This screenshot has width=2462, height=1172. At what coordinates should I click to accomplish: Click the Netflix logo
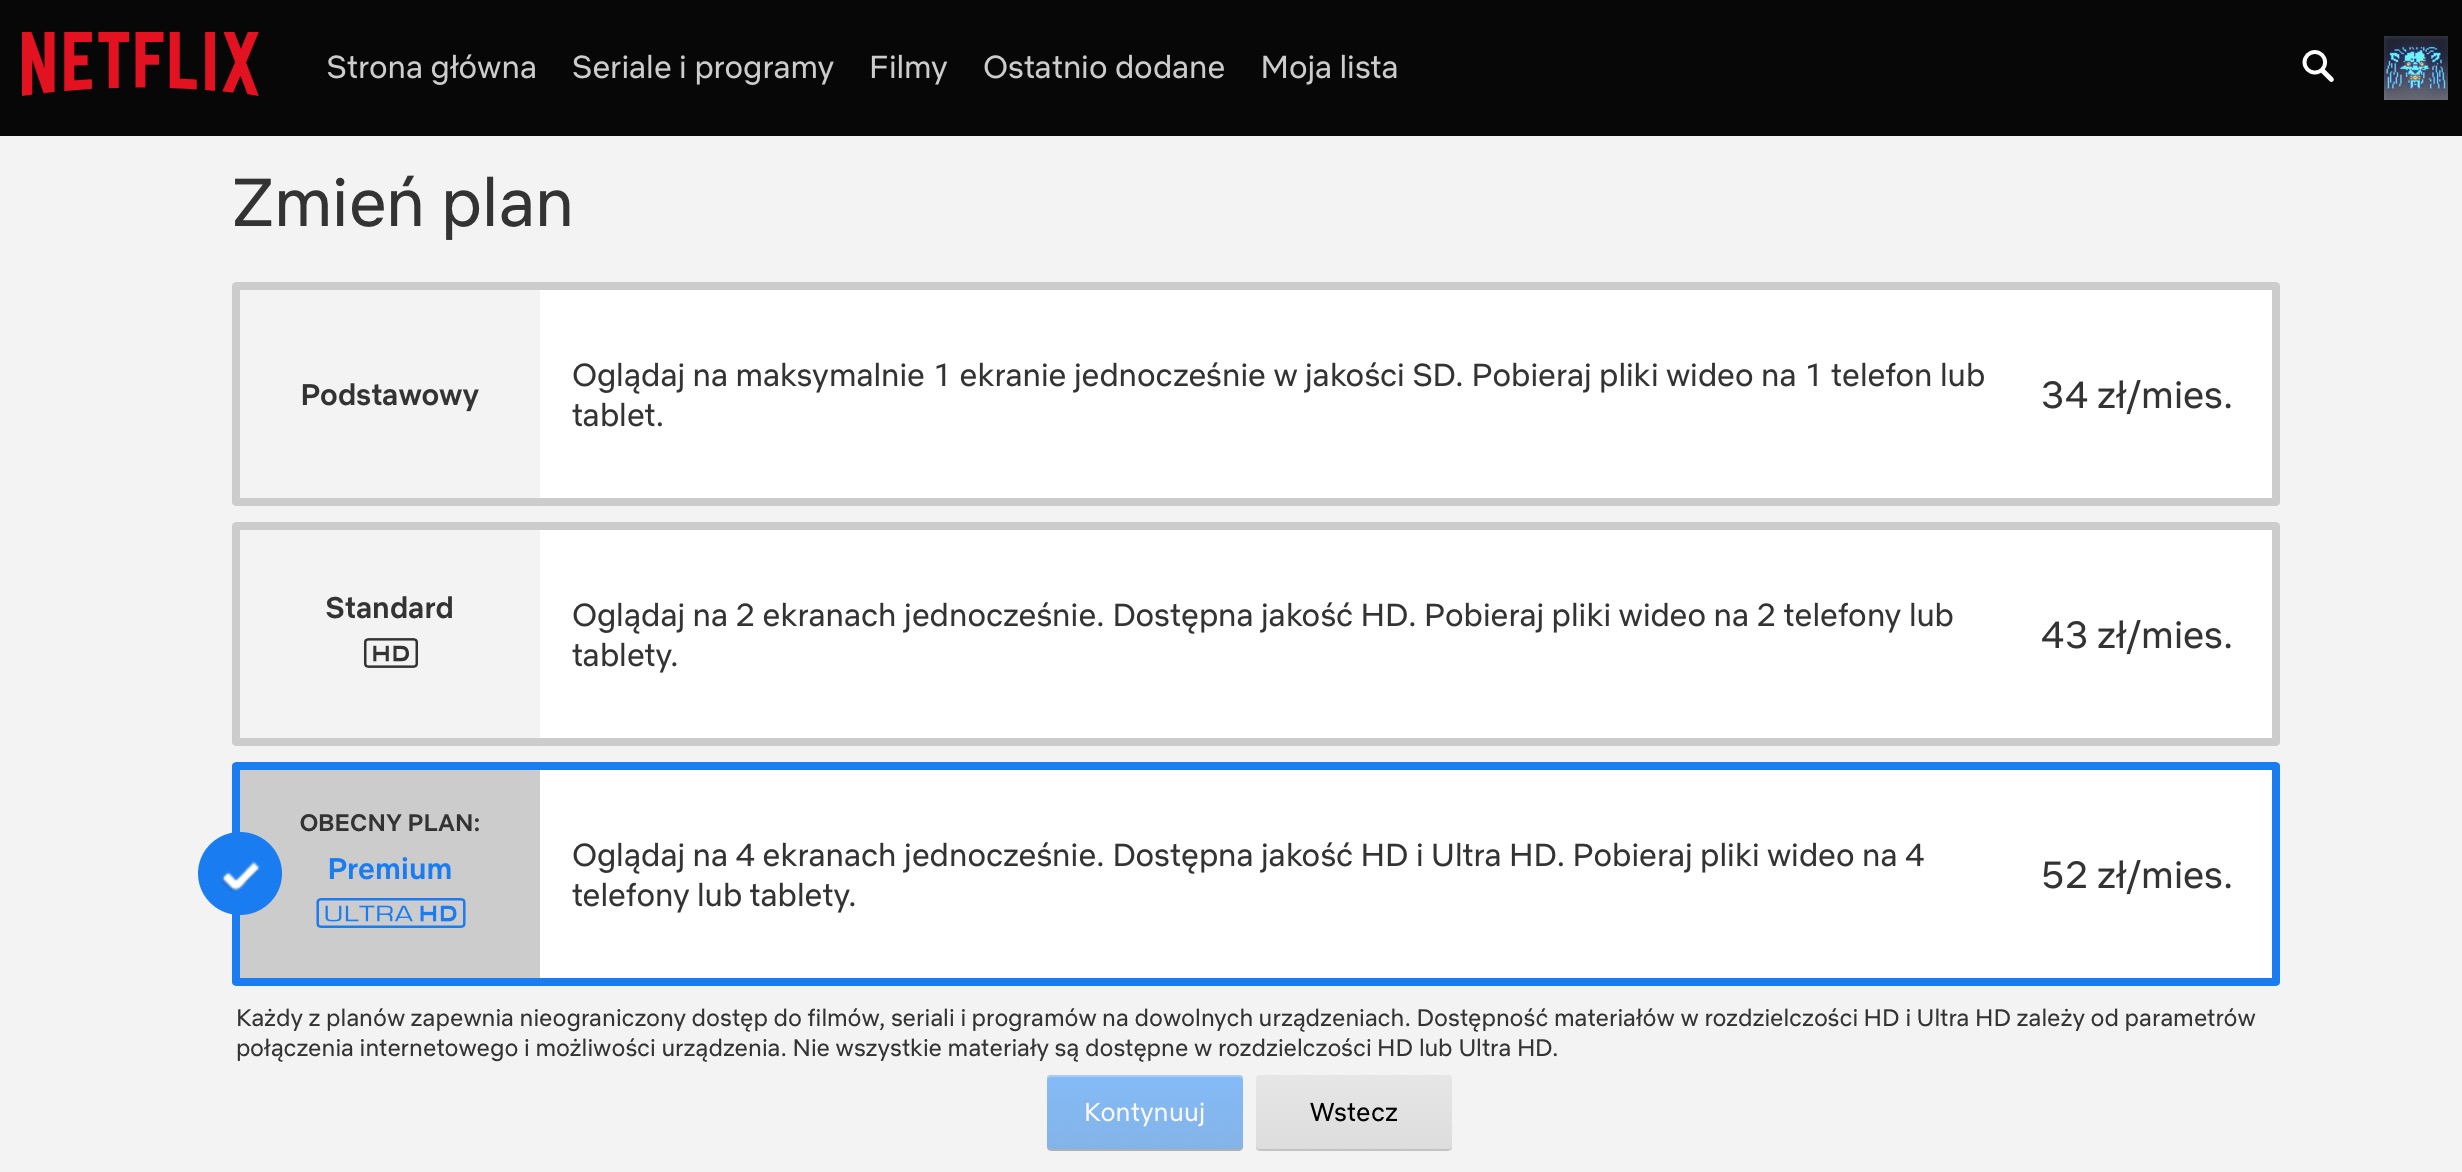point(140,64)
